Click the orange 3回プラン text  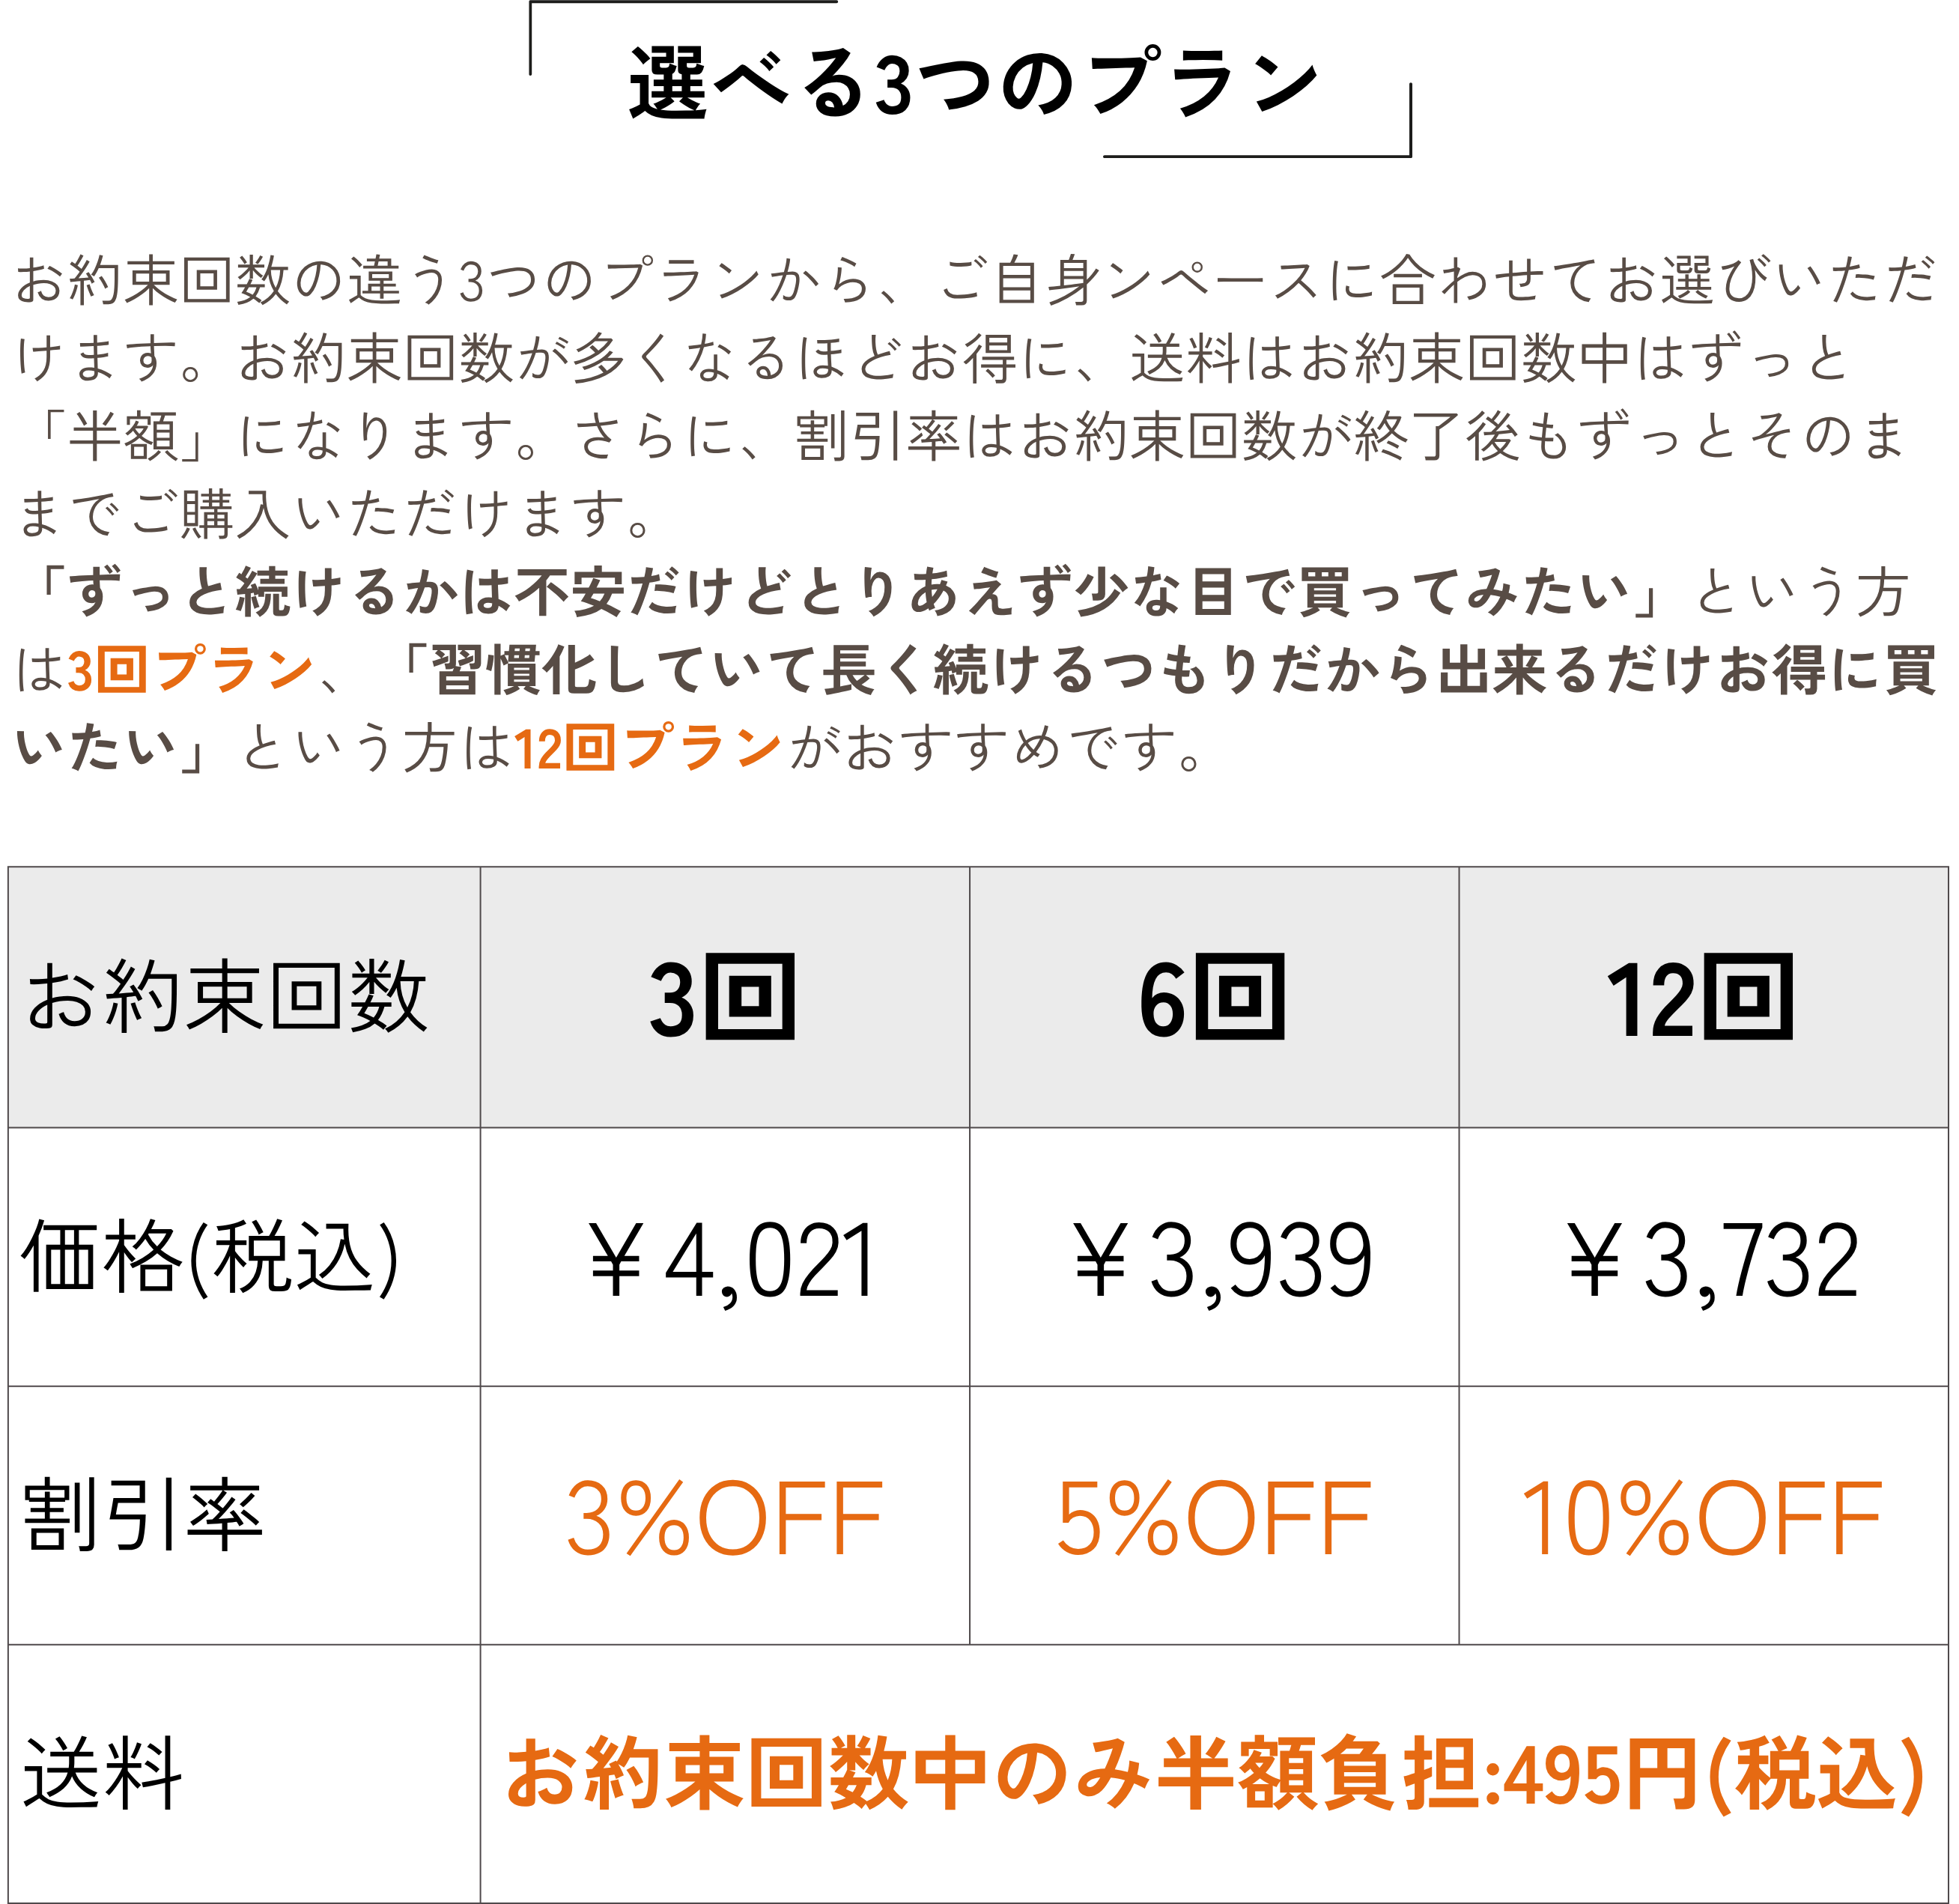pyautogui.click(x=190, y=670)
